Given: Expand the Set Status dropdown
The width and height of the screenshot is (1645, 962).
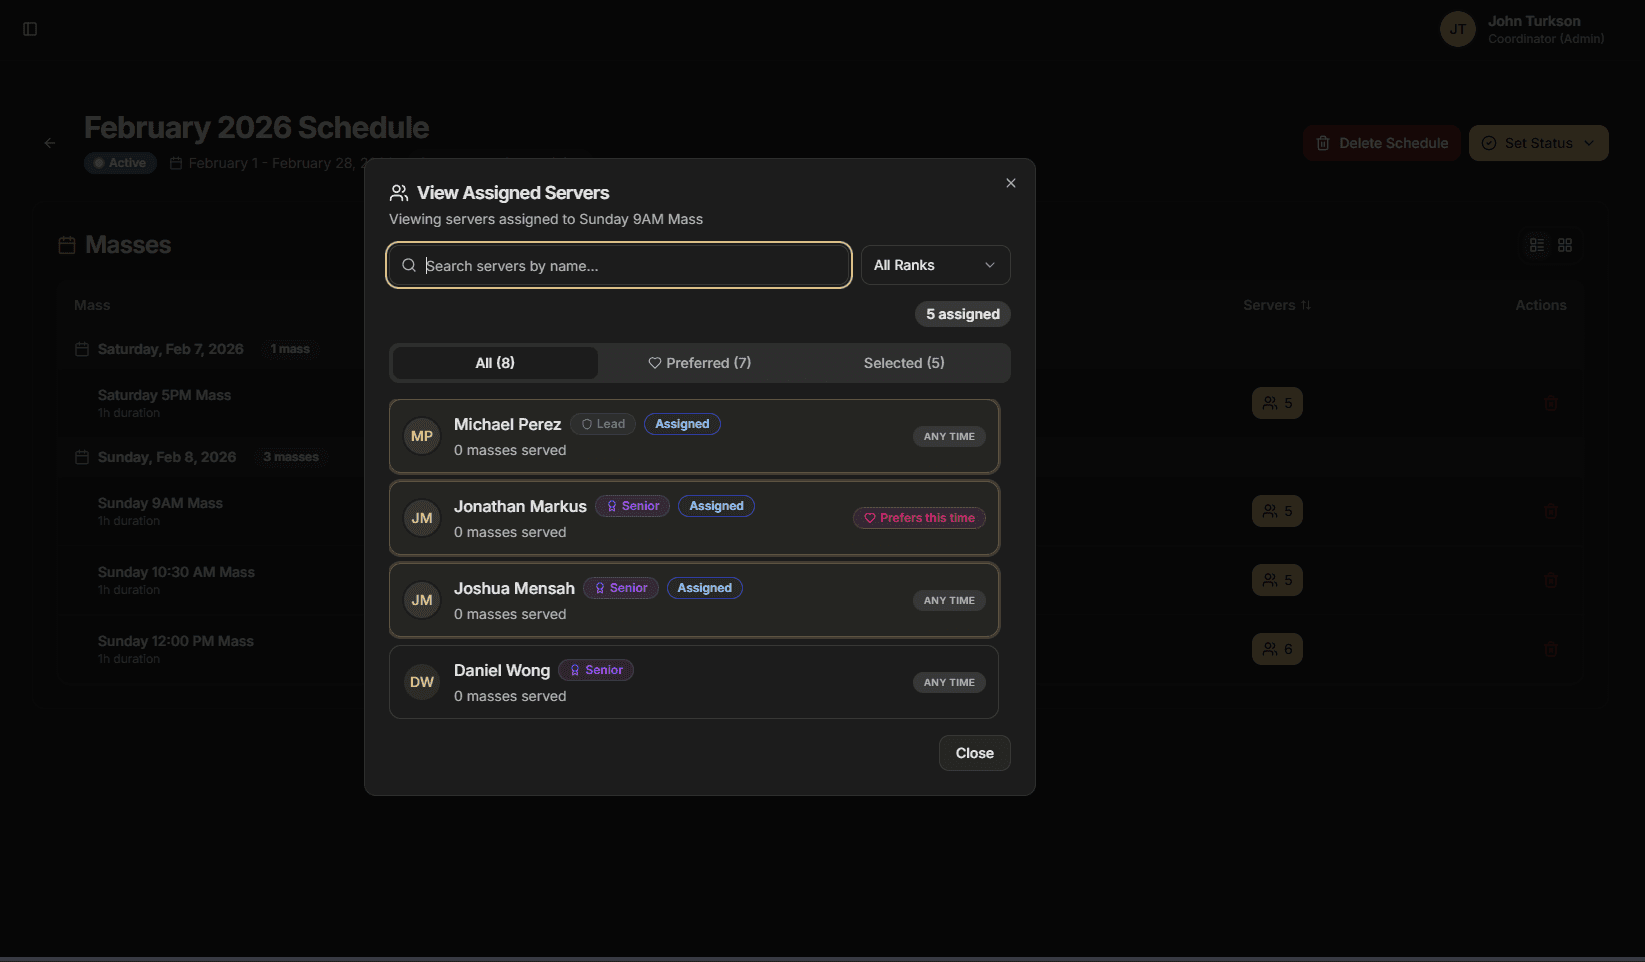Looking at the screenshot, I should click(x=1538, y=143).
